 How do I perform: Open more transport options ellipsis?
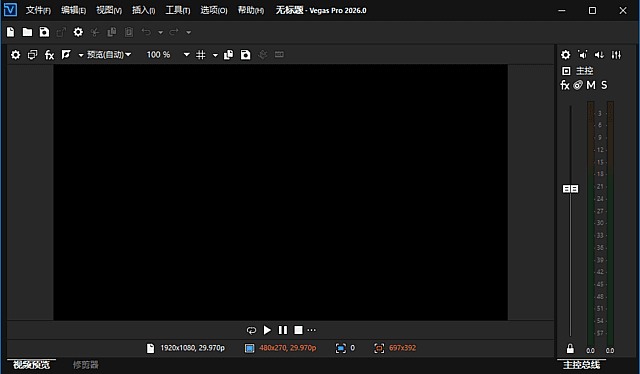point(311,330)
